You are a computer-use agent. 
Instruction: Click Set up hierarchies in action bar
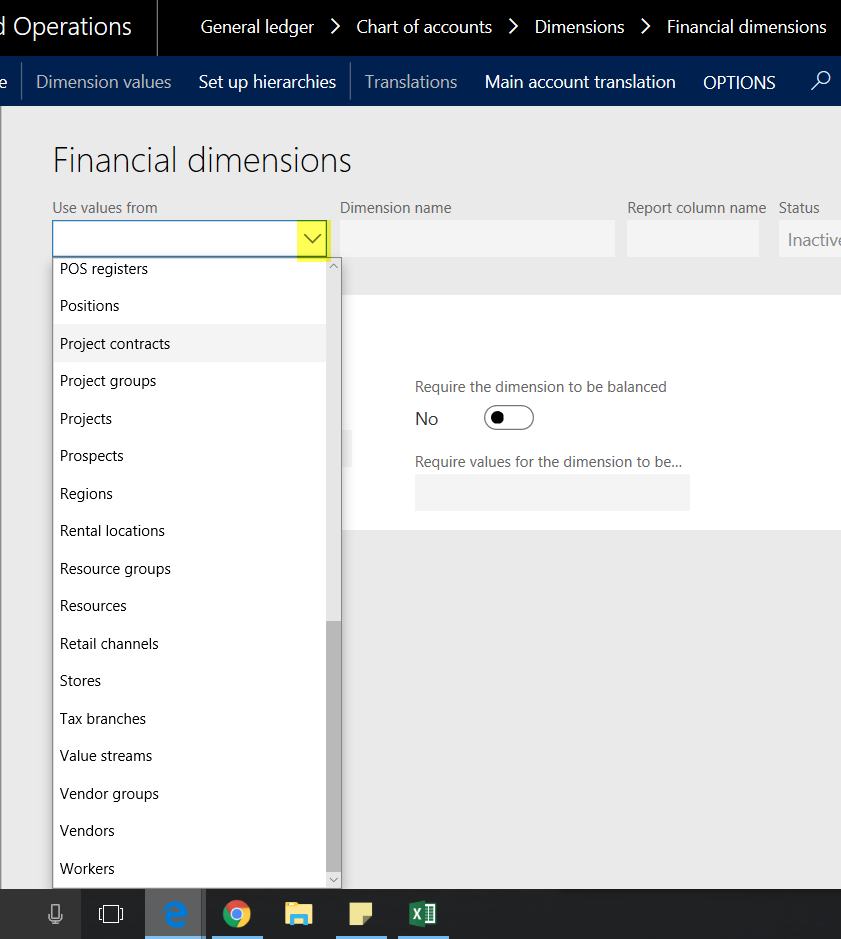tap(267, 82)
